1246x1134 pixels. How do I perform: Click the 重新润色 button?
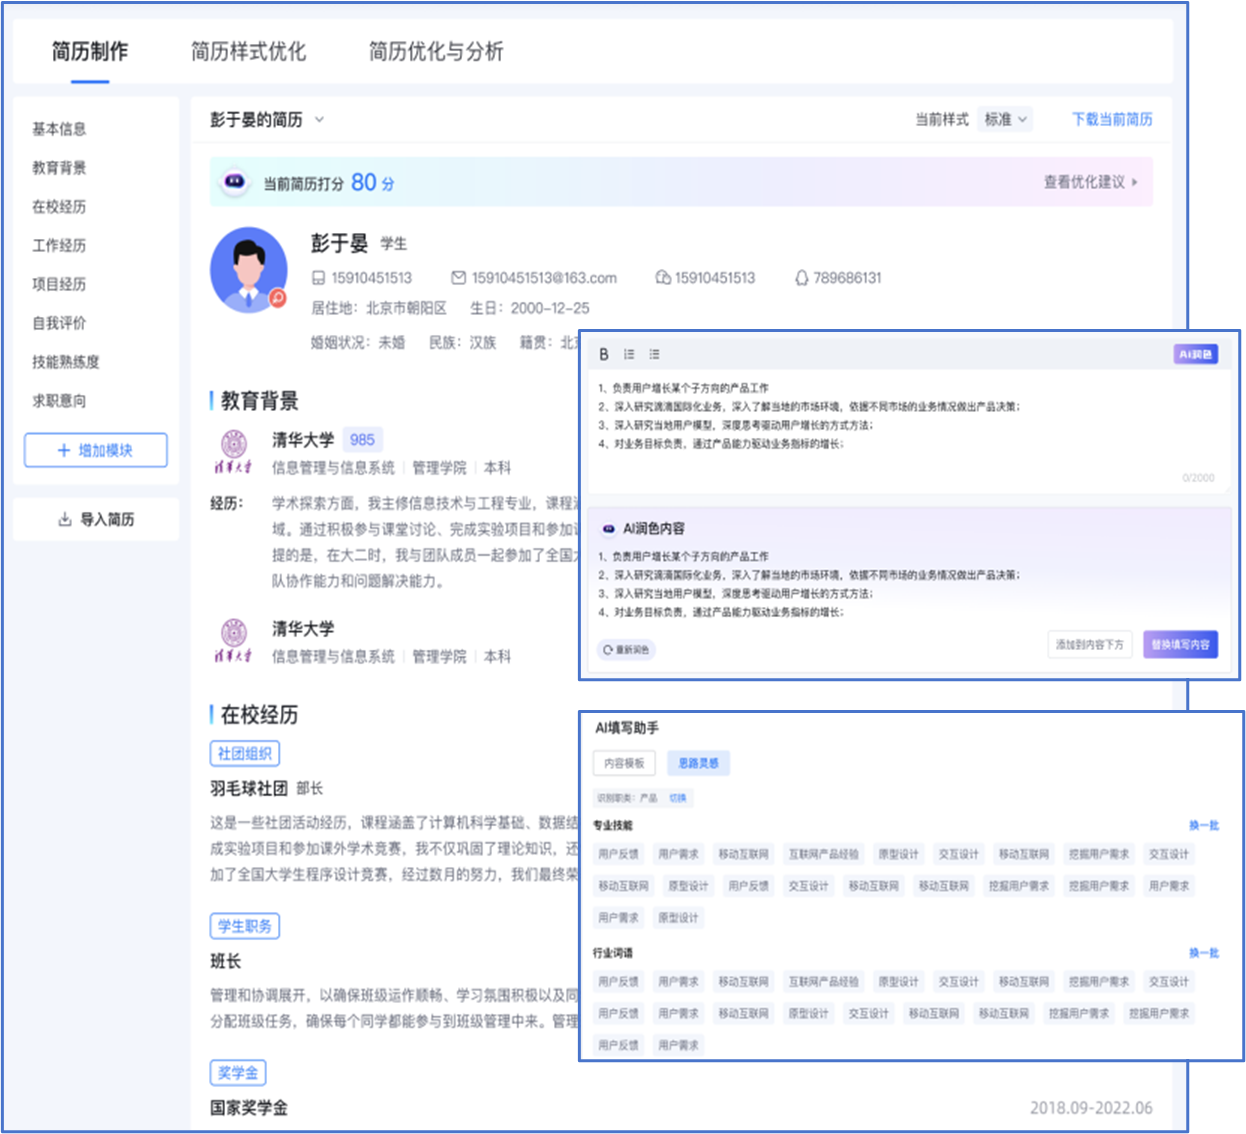pos(626,650)
